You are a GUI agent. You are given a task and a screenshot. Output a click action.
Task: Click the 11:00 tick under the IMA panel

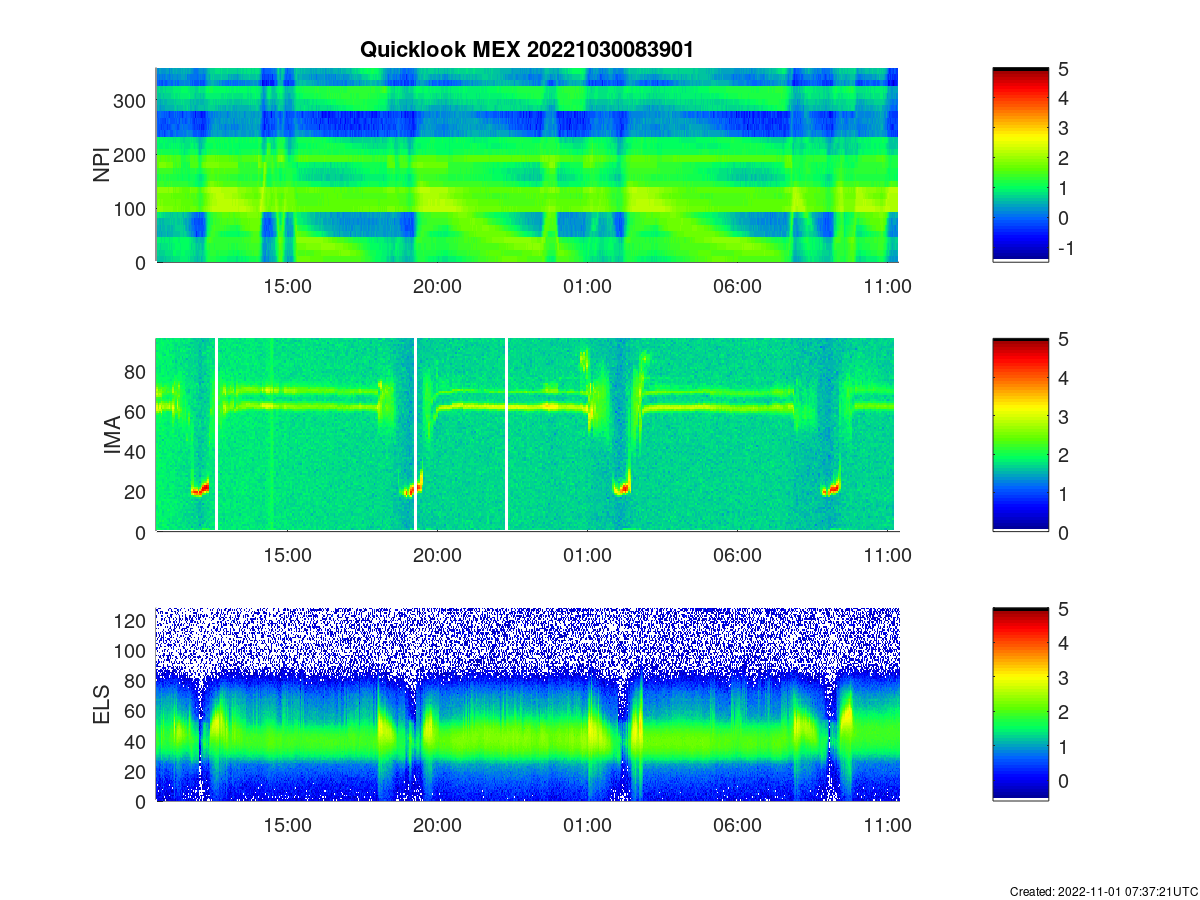click(x=888, y=555)
